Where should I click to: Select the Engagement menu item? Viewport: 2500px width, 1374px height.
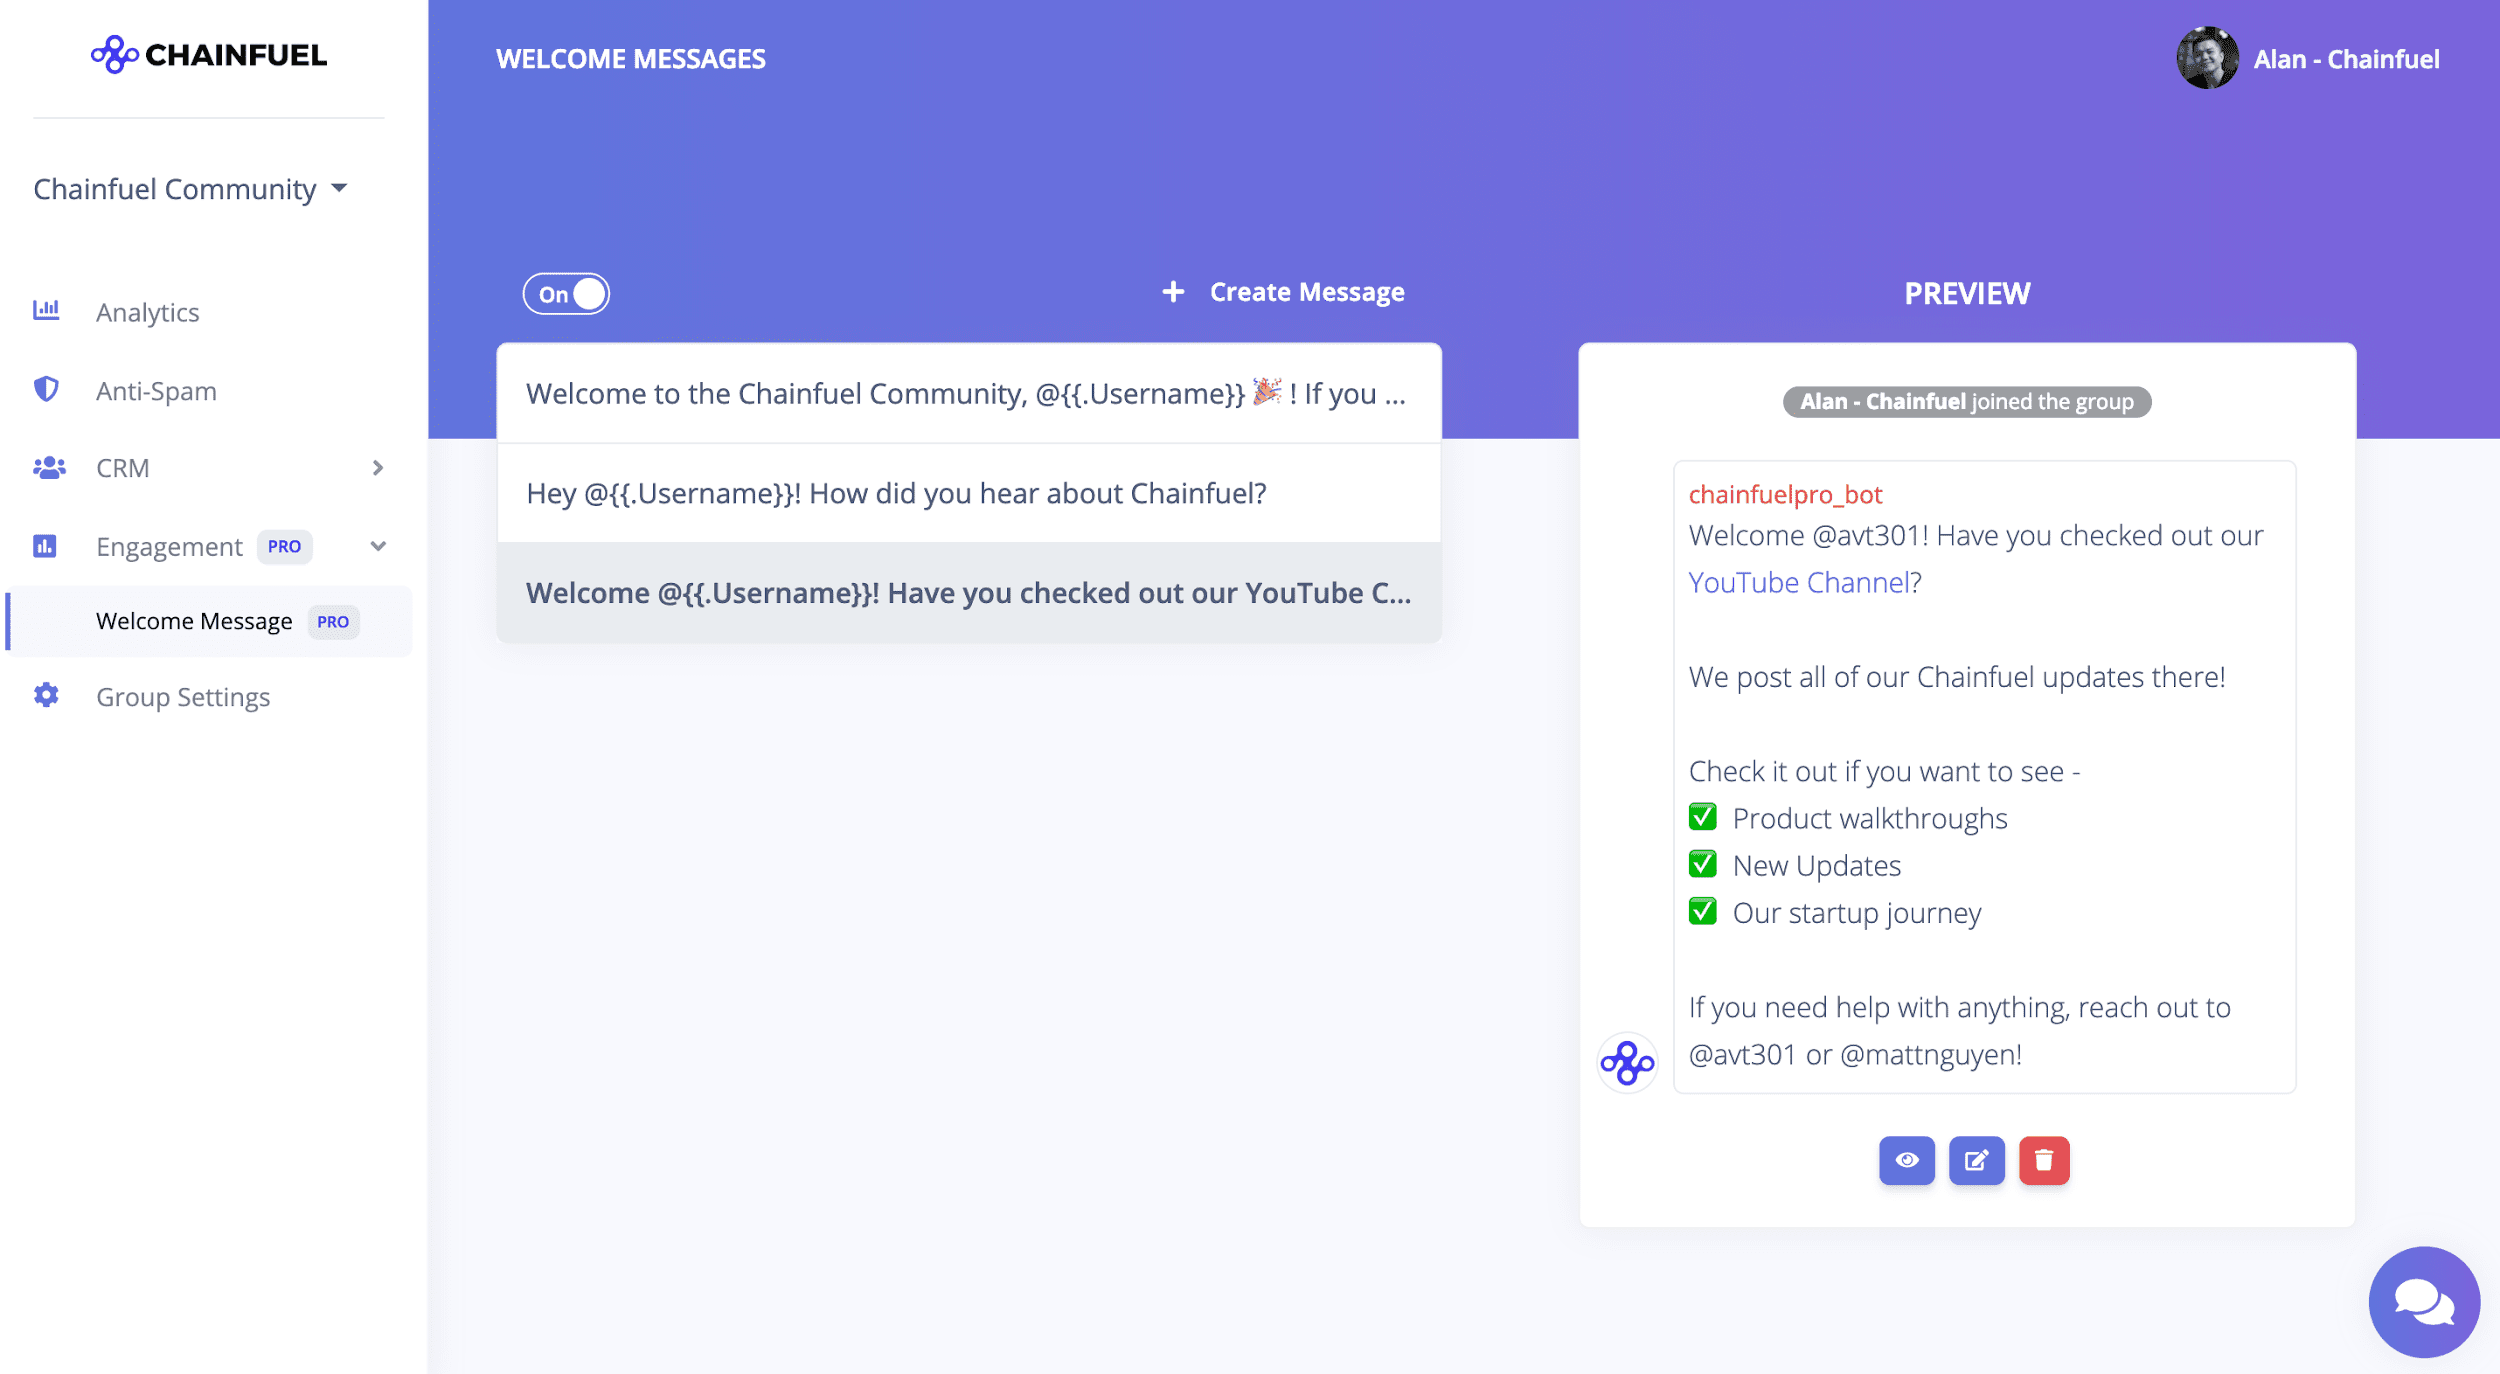point(169,546)
